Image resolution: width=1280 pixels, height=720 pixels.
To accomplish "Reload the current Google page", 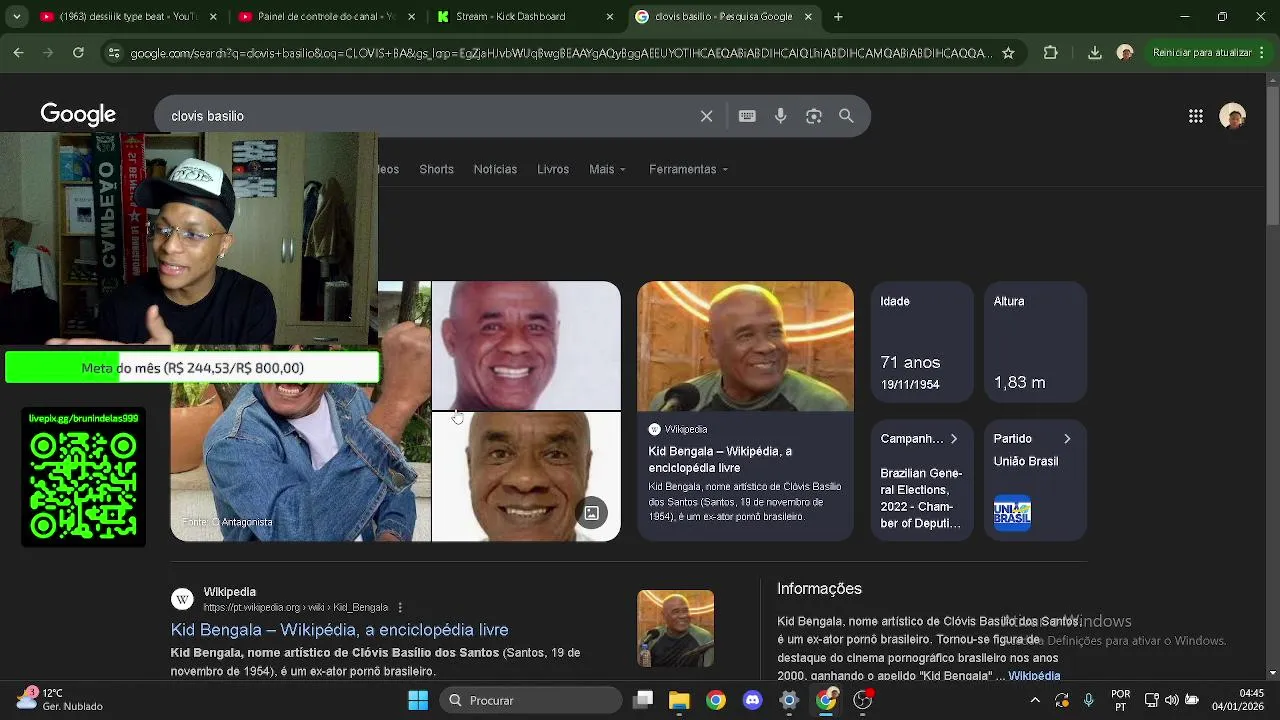I will pos(78,53).
